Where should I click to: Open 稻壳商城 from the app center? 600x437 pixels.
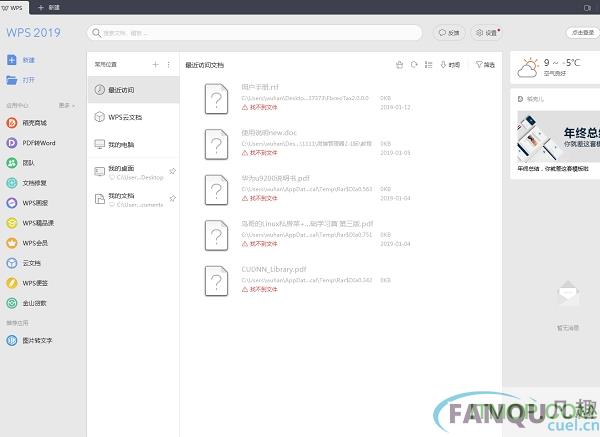[x=27, y=123]
